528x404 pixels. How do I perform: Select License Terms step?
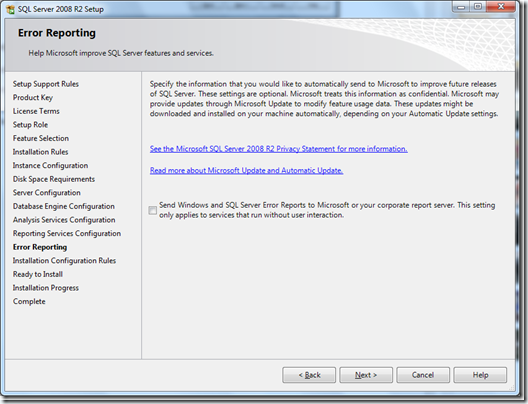(36, 111)
